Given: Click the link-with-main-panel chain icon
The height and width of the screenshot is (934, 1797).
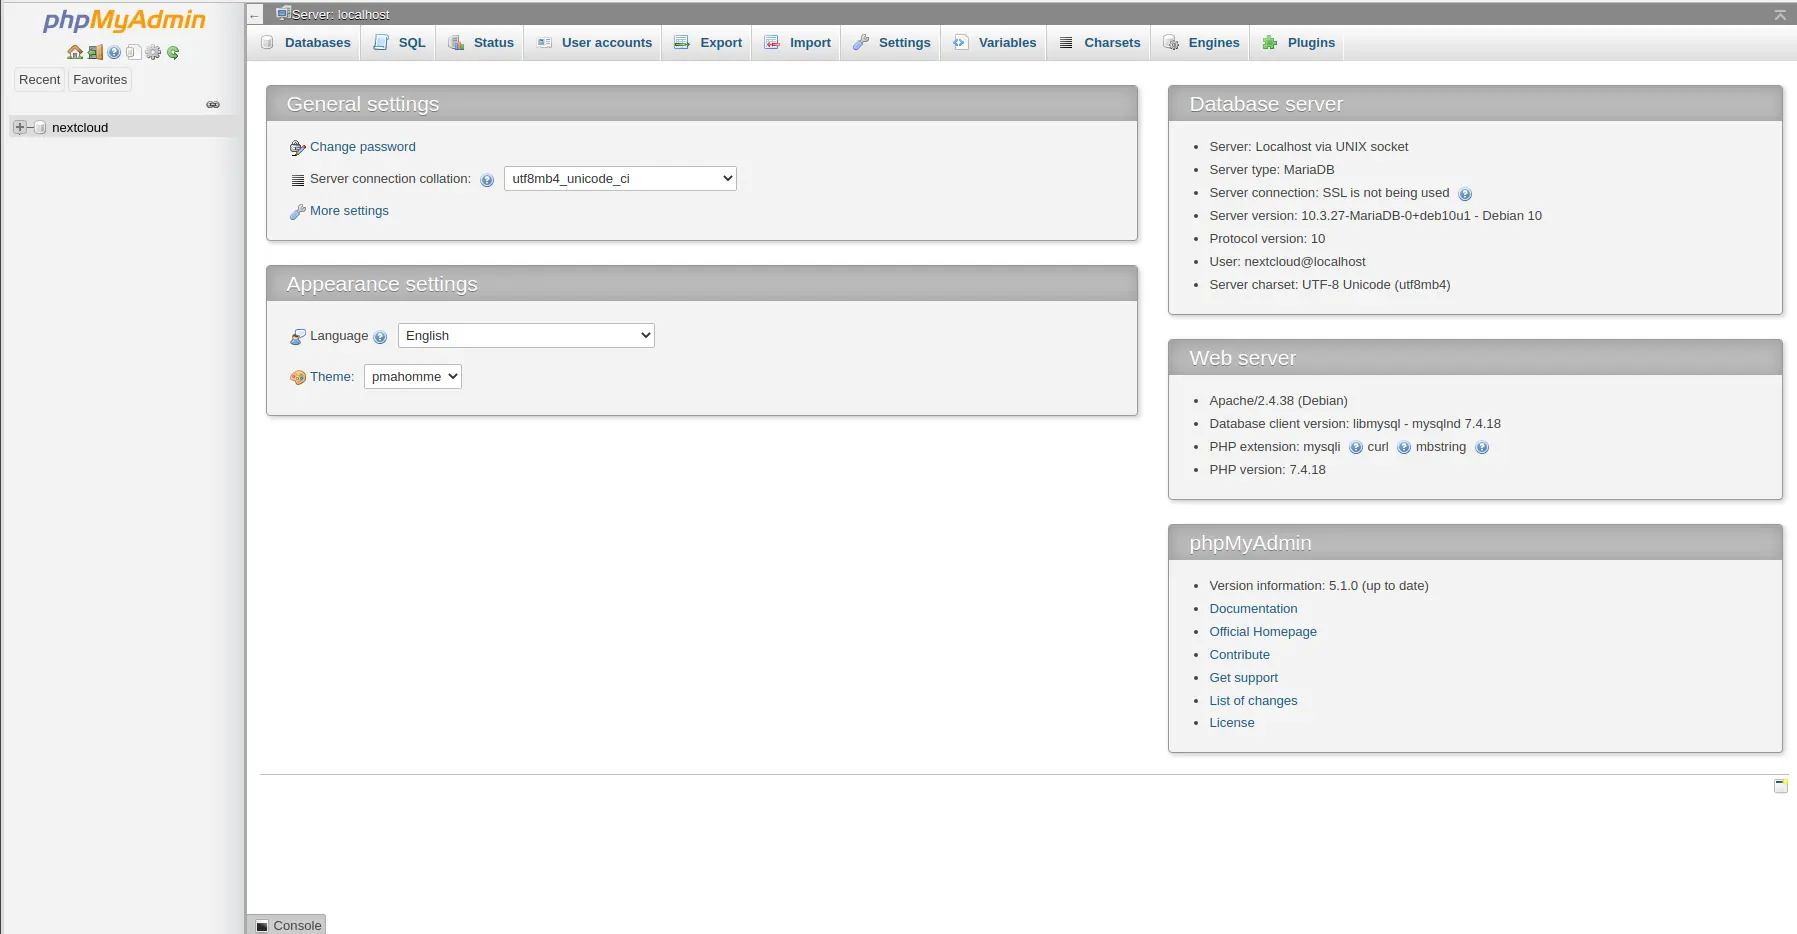Looking at the screenshot, I should [x=213, y=104].
